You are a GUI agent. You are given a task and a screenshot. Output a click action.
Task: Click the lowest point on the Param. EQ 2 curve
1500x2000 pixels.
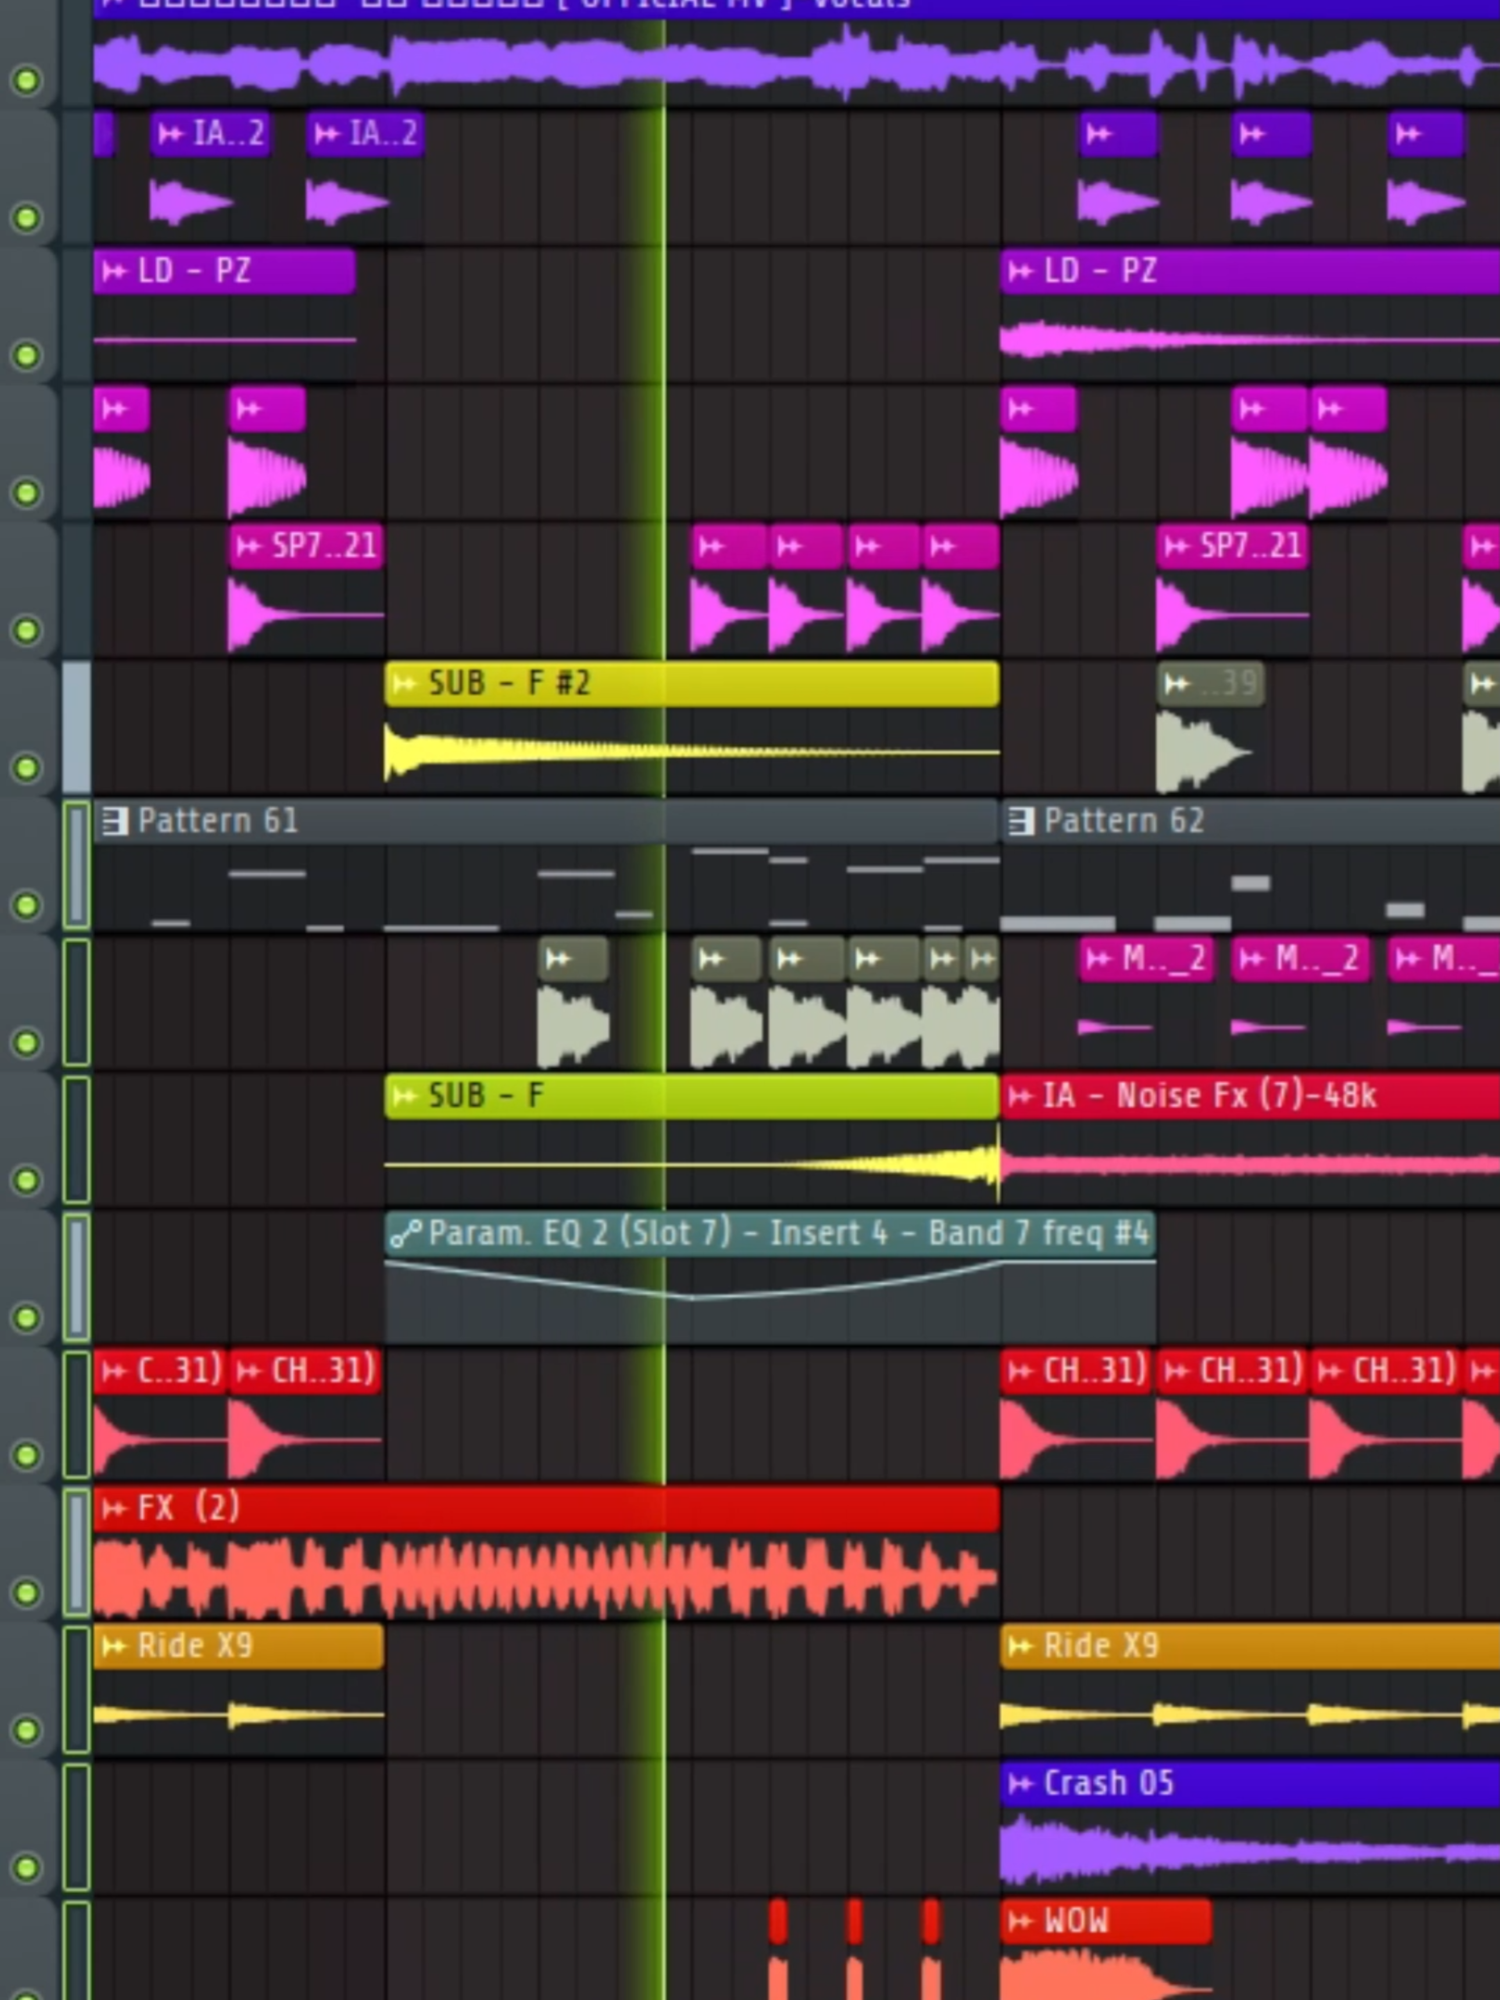click(x=692, y=1298)
